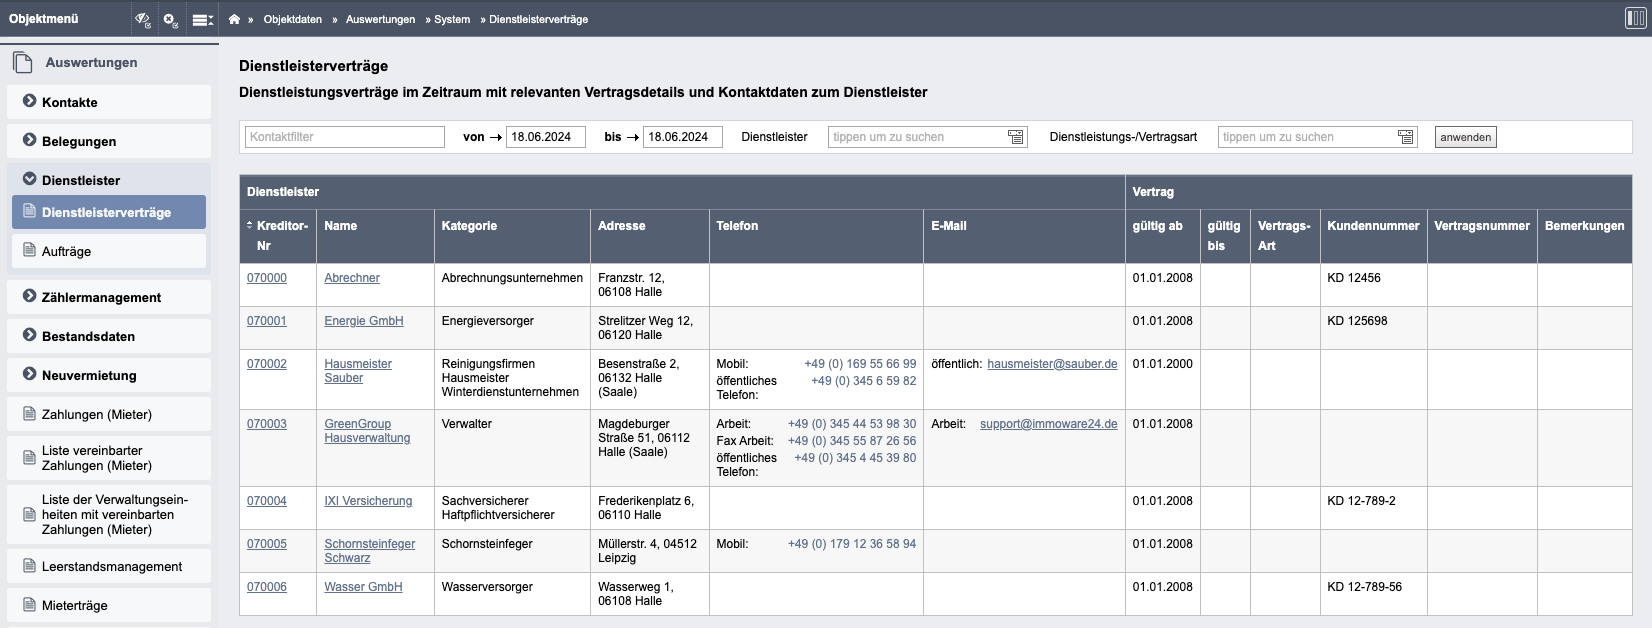
Task: Open Hausmeister Sauber name link
Action: pyautogui.click(x=358, y=371)
